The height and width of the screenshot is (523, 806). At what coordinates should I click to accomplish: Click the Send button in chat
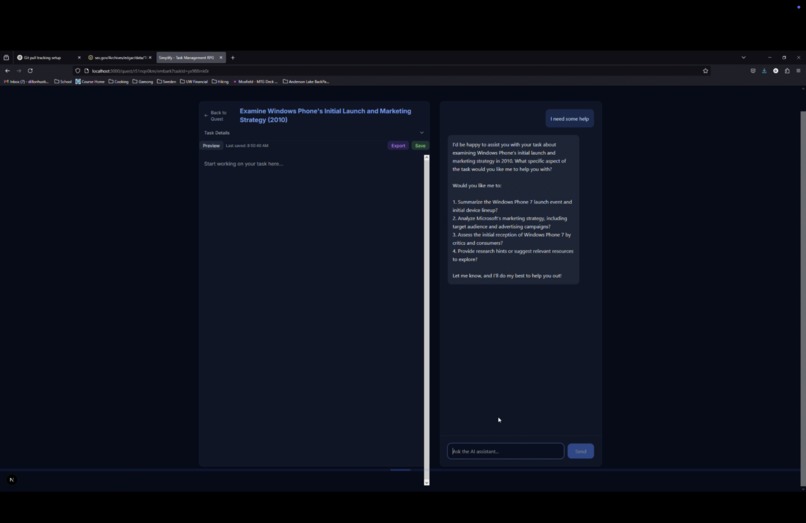pos(581,451)
